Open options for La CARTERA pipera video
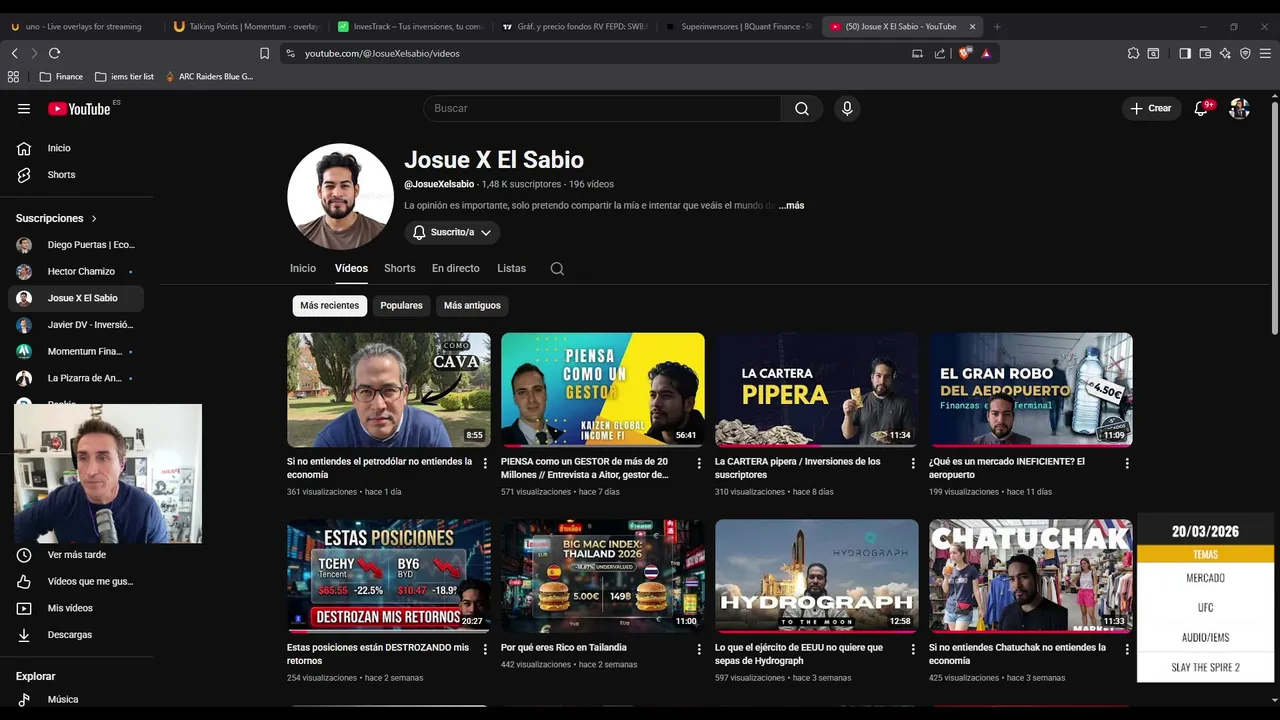The height and width of the screenshot is (720, 1280). click(x=913, y=463)
